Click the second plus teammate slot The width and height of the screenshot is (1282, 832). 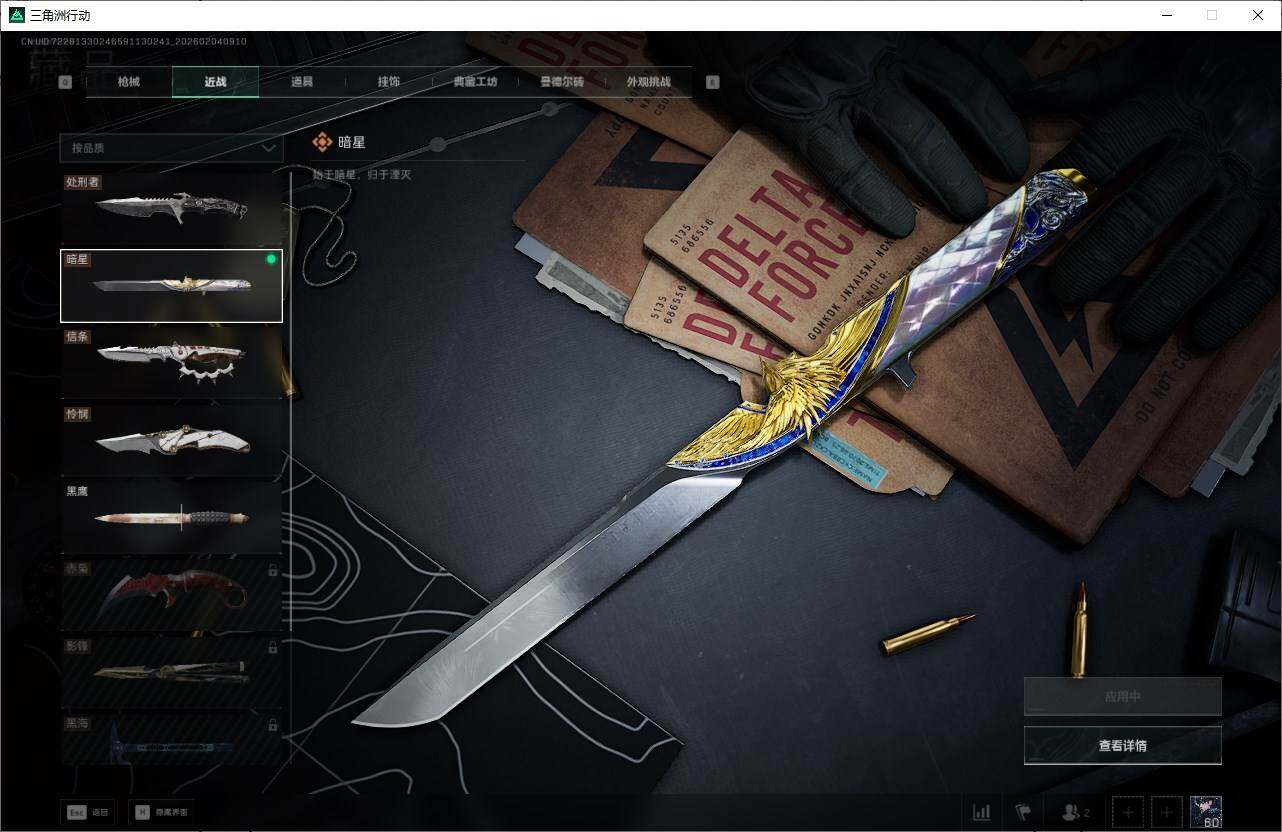tap(1166, 812)
